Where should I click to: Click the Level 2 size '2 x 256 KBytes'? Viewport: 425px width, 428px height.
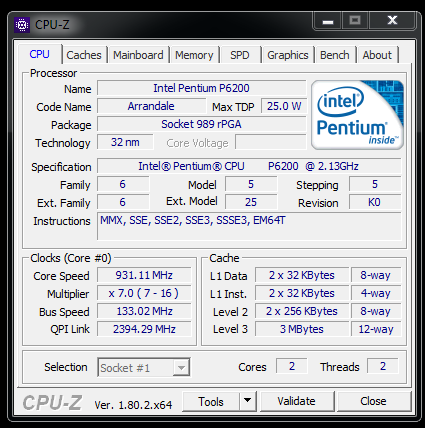click(x=302, y=311)
